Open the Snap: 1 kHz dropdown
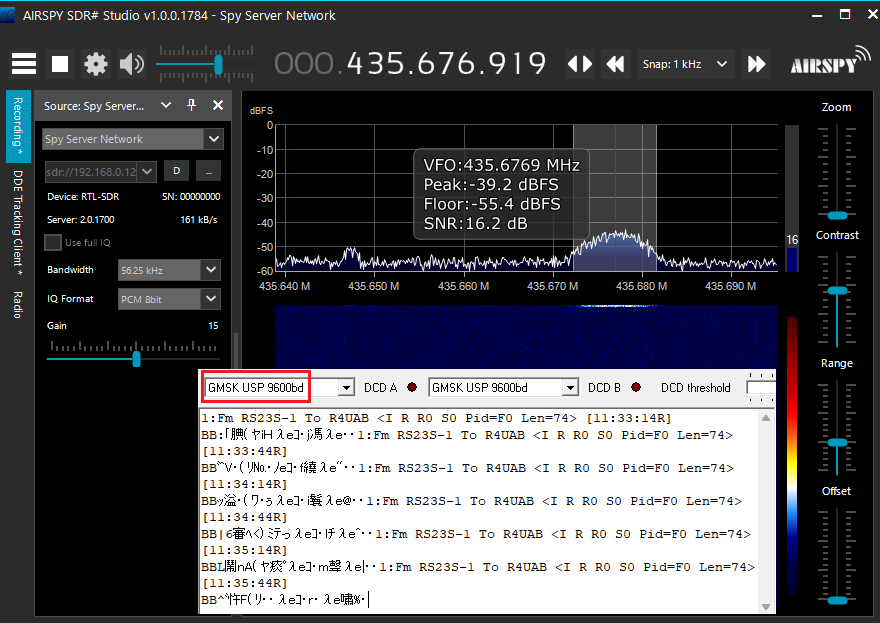Viewport: 880px width, 623px height. [685, 64]
